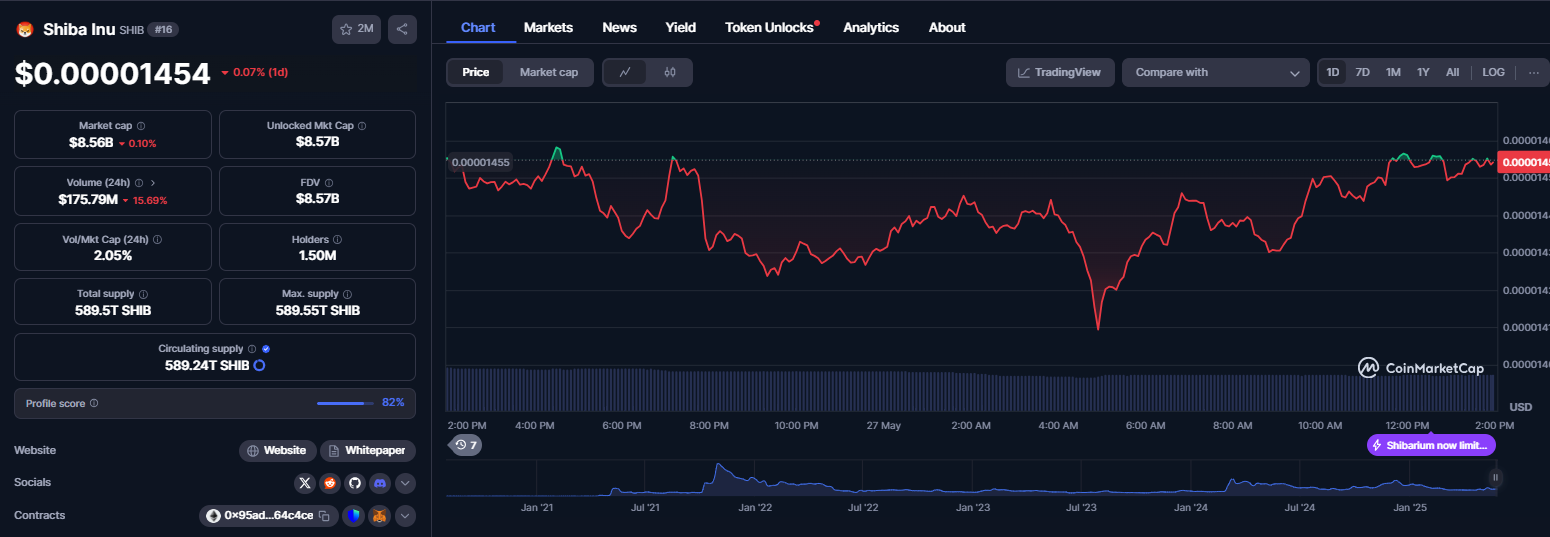
Task: Toggle chart to Price view
Action: [x=476, y=72]
